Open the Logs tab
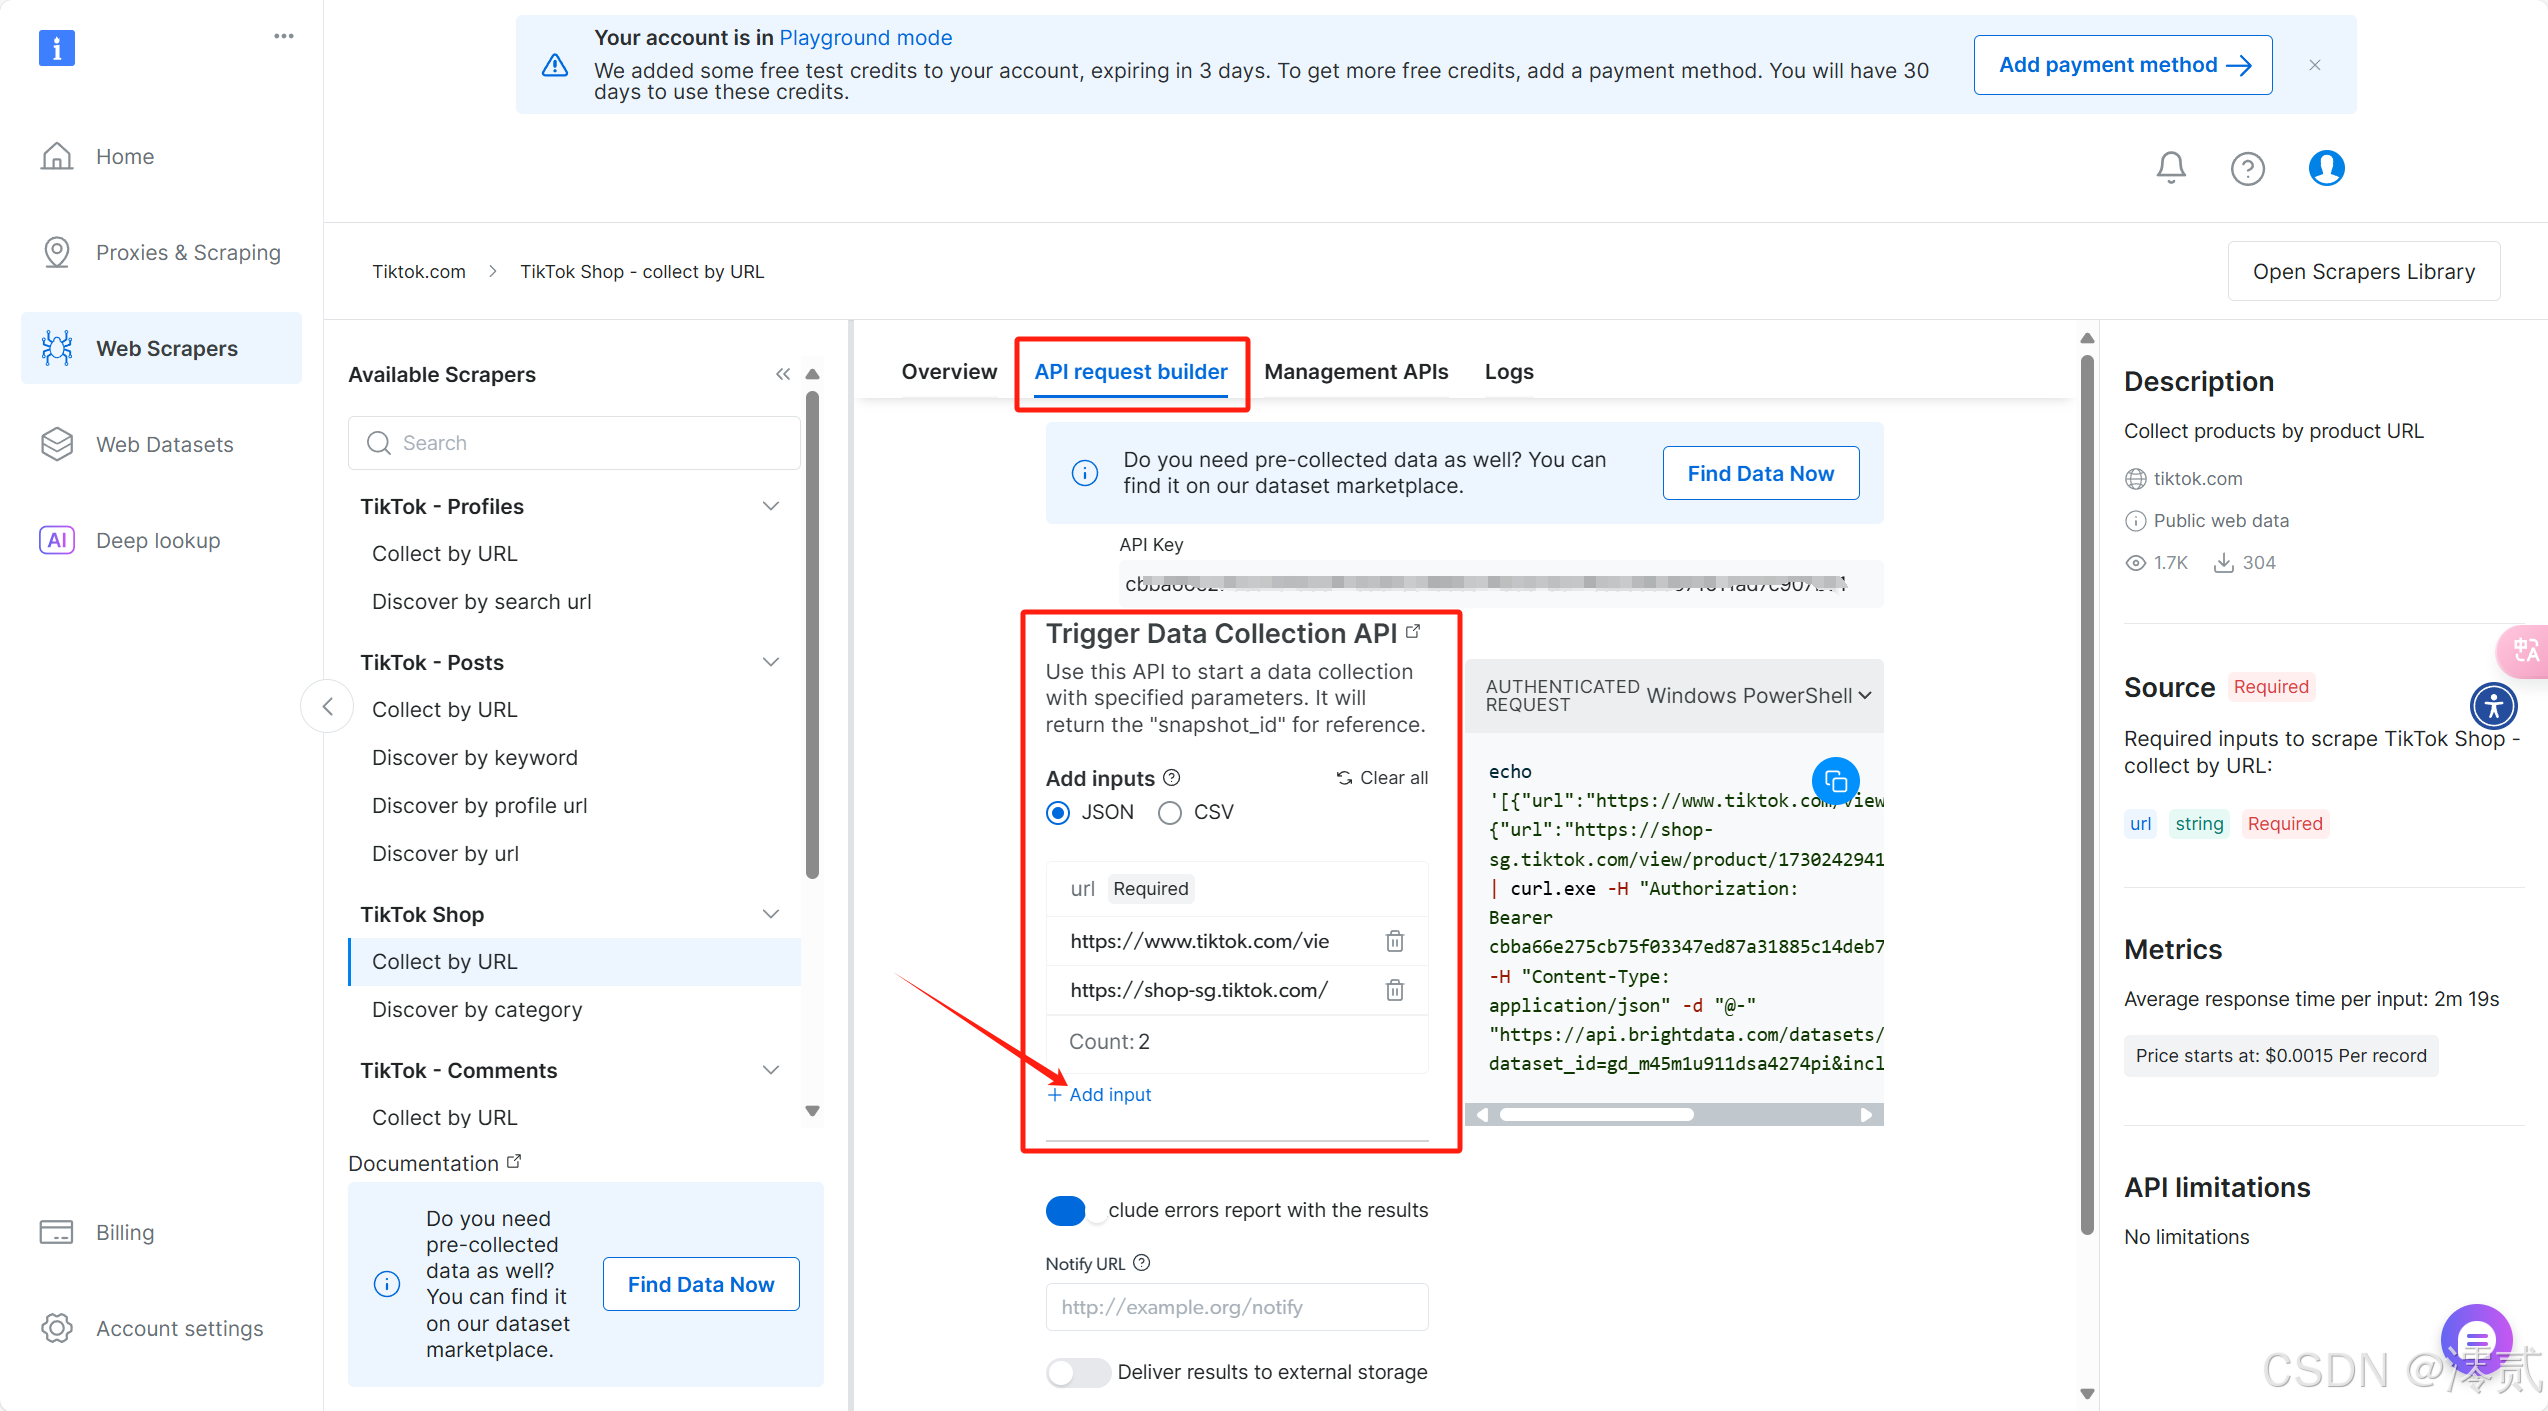 coord(1508,372)
